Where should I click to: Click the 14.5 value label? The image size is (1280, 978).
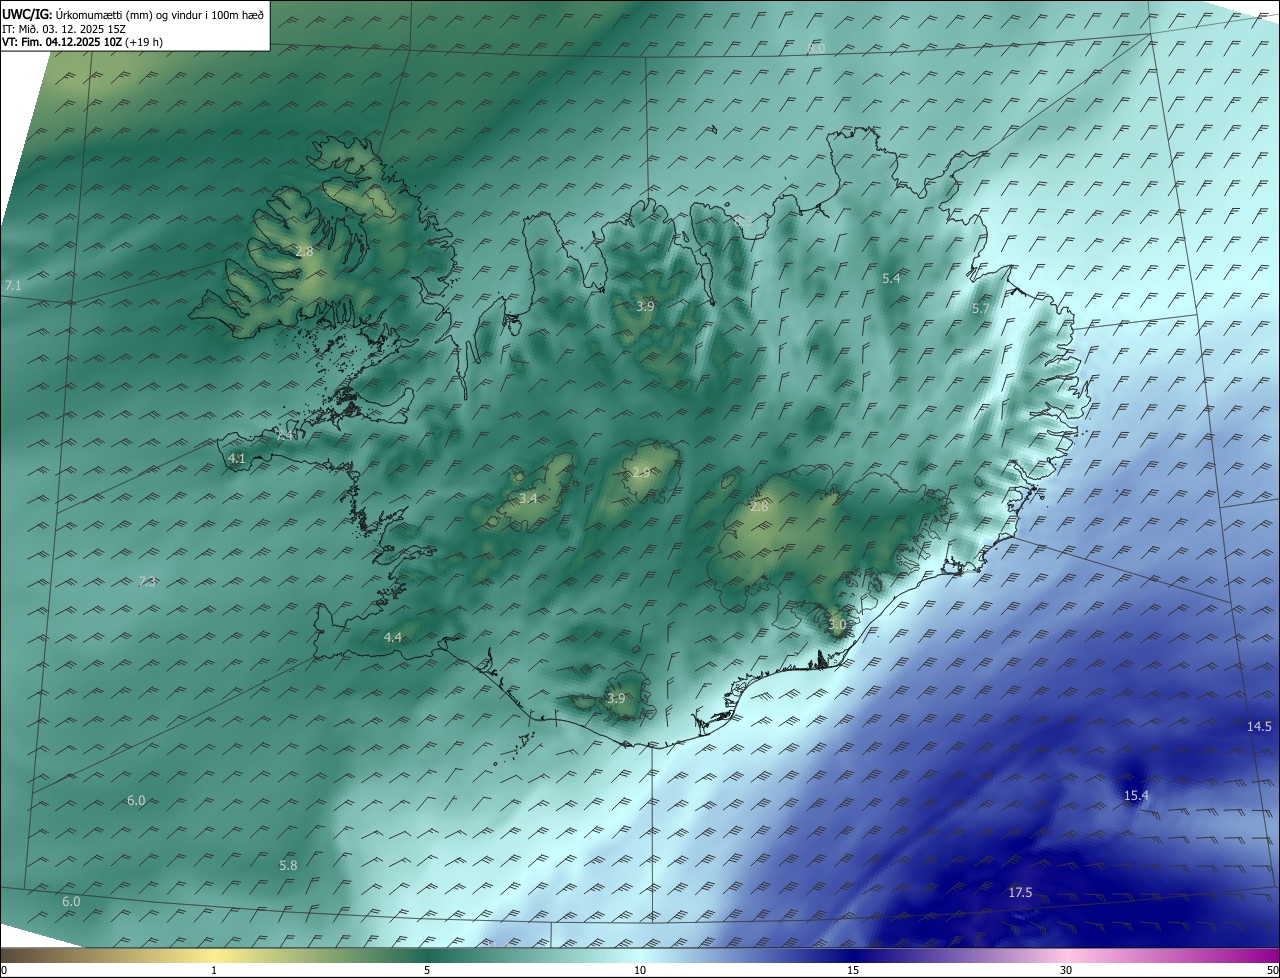[1259, 727]
